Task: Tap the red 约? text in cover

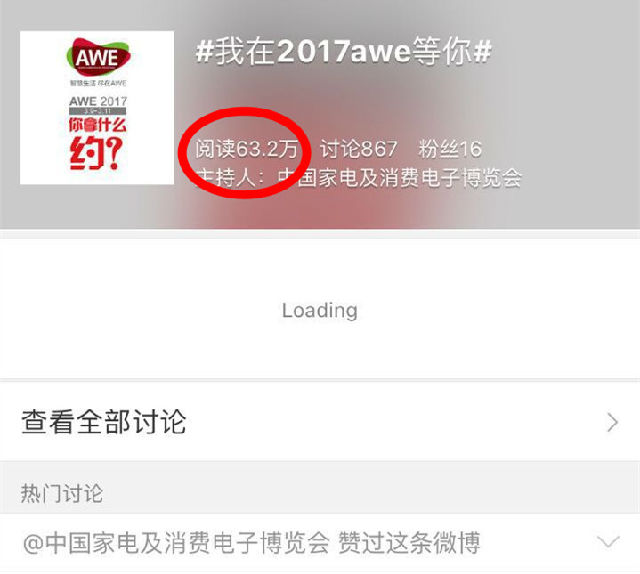Action: [x=96, y=153]
